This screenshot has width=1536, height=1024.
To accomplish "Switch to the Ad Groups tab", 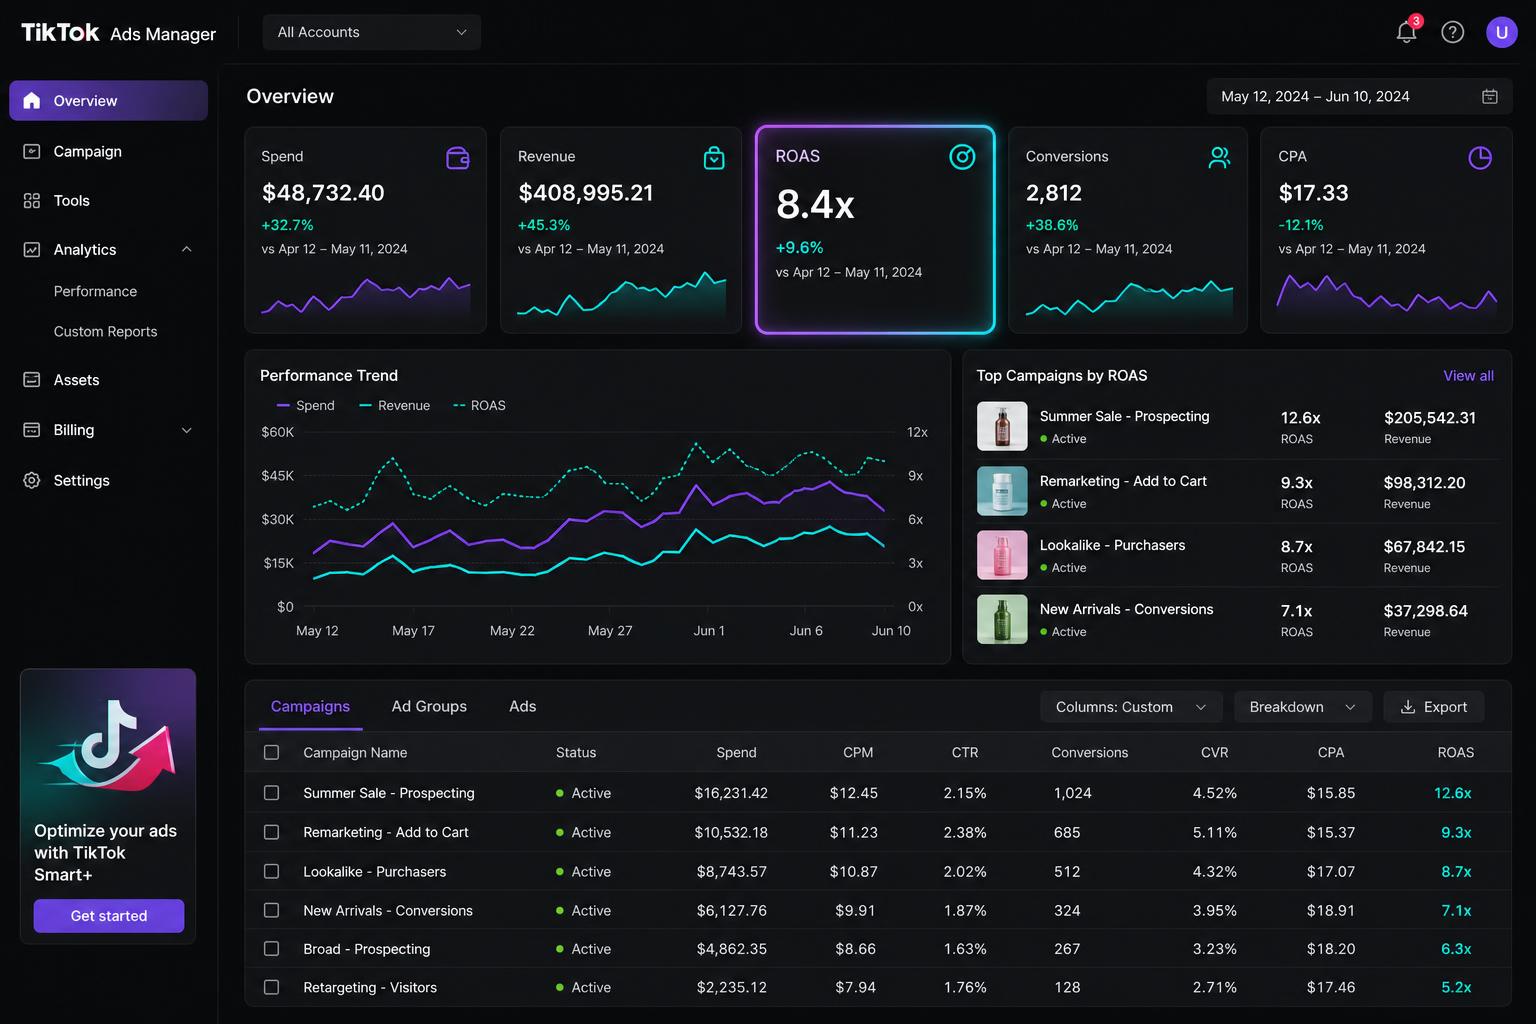I will coord(429,706).
